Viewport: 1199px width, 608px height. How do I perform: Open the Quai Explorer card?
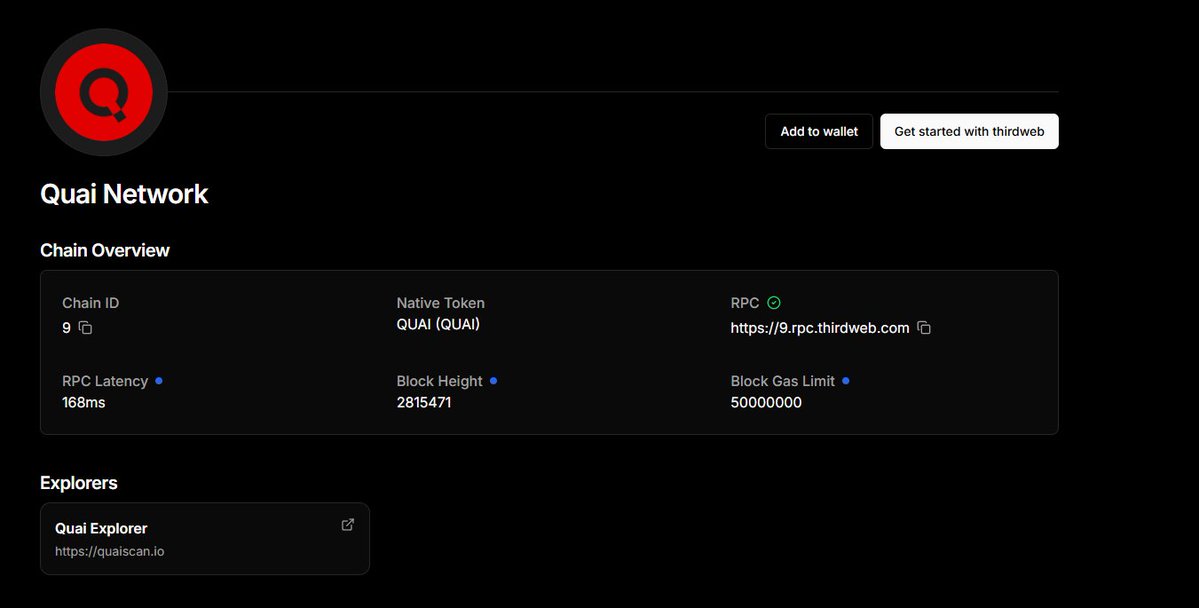[x=205, y=538]
